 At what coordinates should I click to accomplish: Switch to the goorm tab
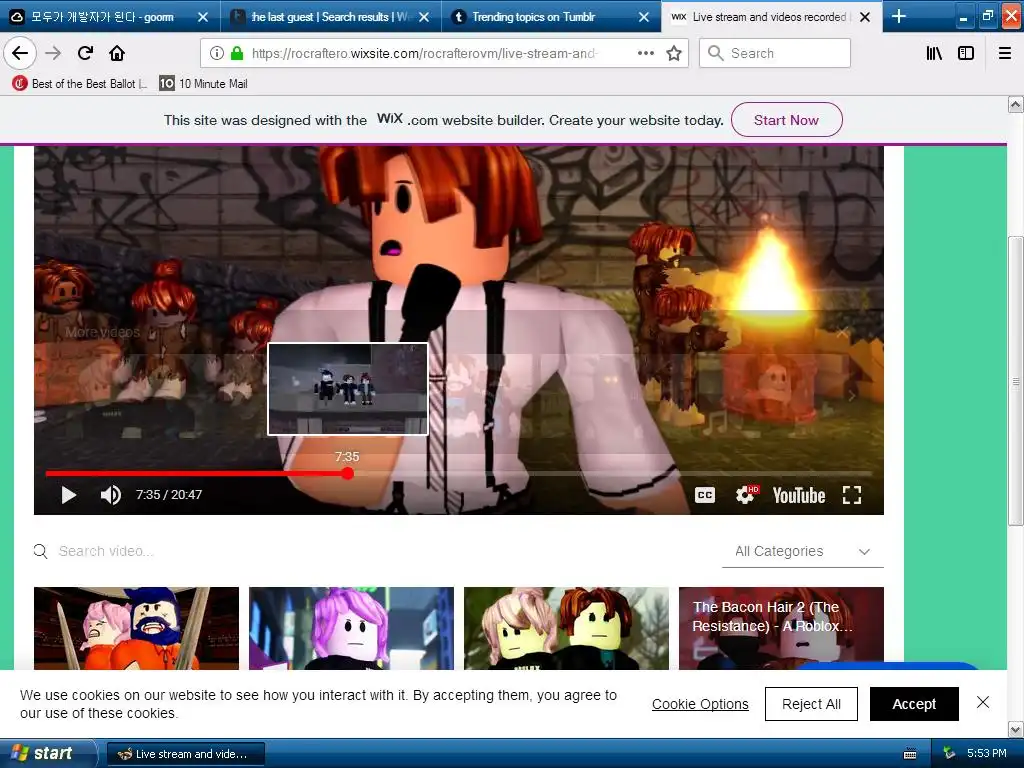coord(101,17)
